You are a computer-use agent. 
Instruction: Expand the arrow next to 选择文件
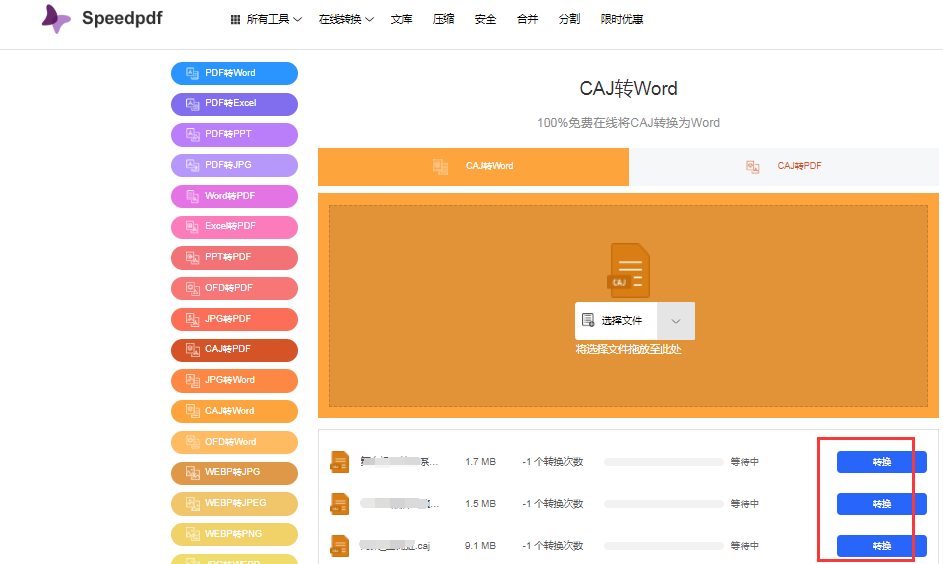click(676, 321)
